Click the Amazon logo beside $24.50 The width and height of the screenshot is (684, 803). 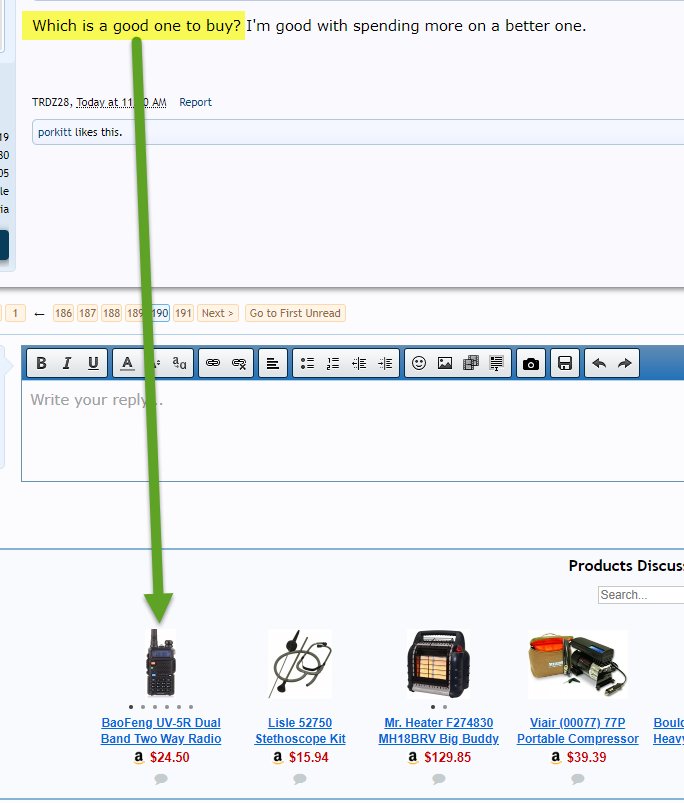pyautogui.click(x=139, y=757)
